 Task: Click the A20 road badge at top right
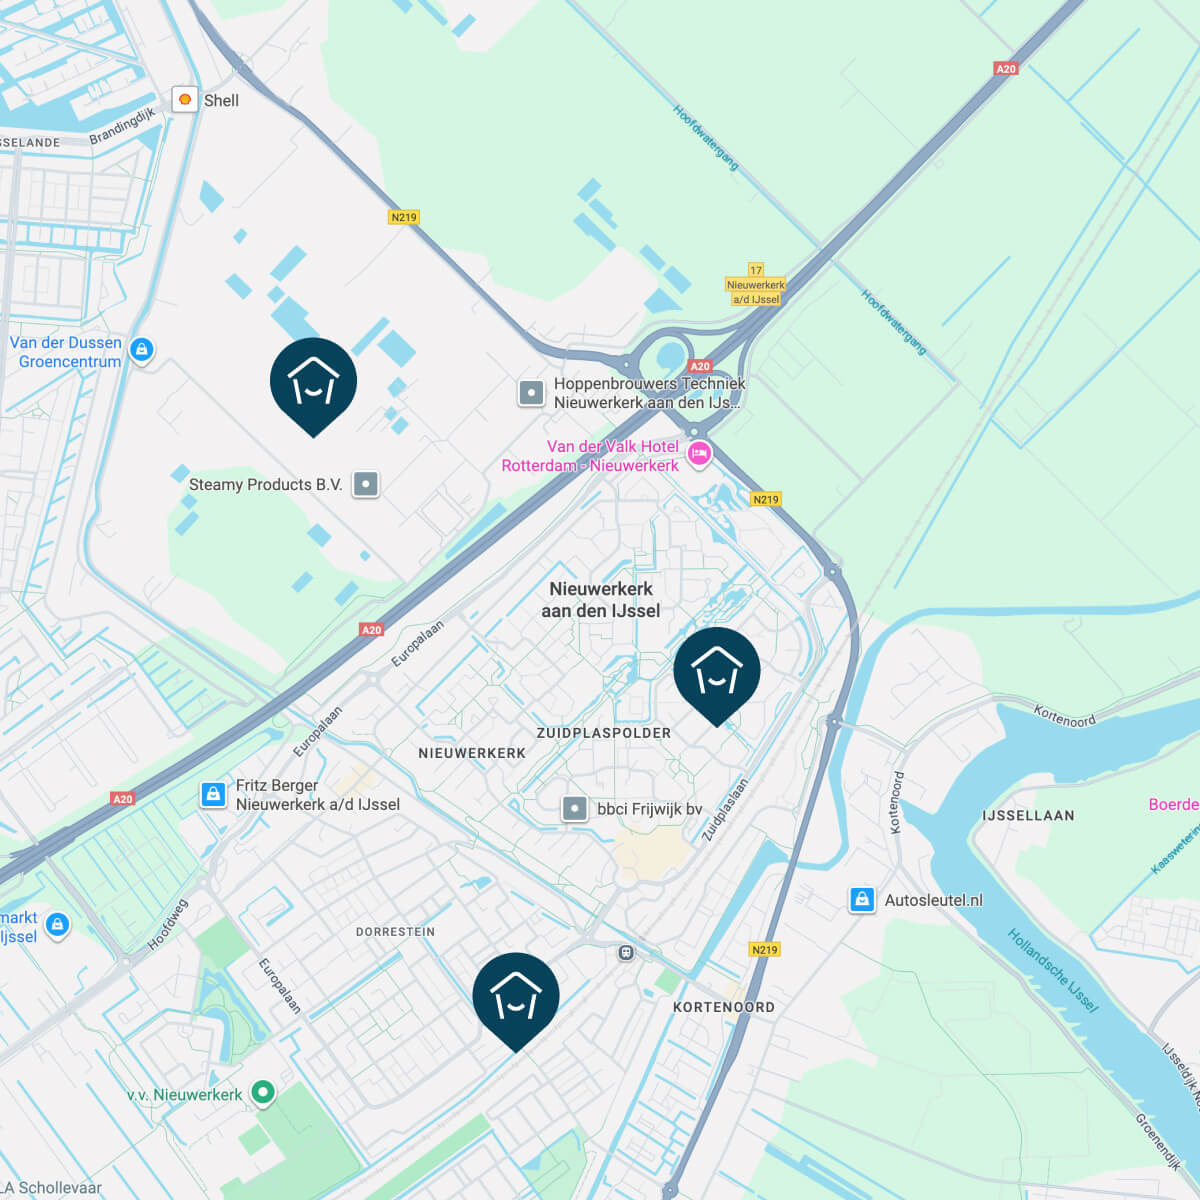tap(1006, 69)
